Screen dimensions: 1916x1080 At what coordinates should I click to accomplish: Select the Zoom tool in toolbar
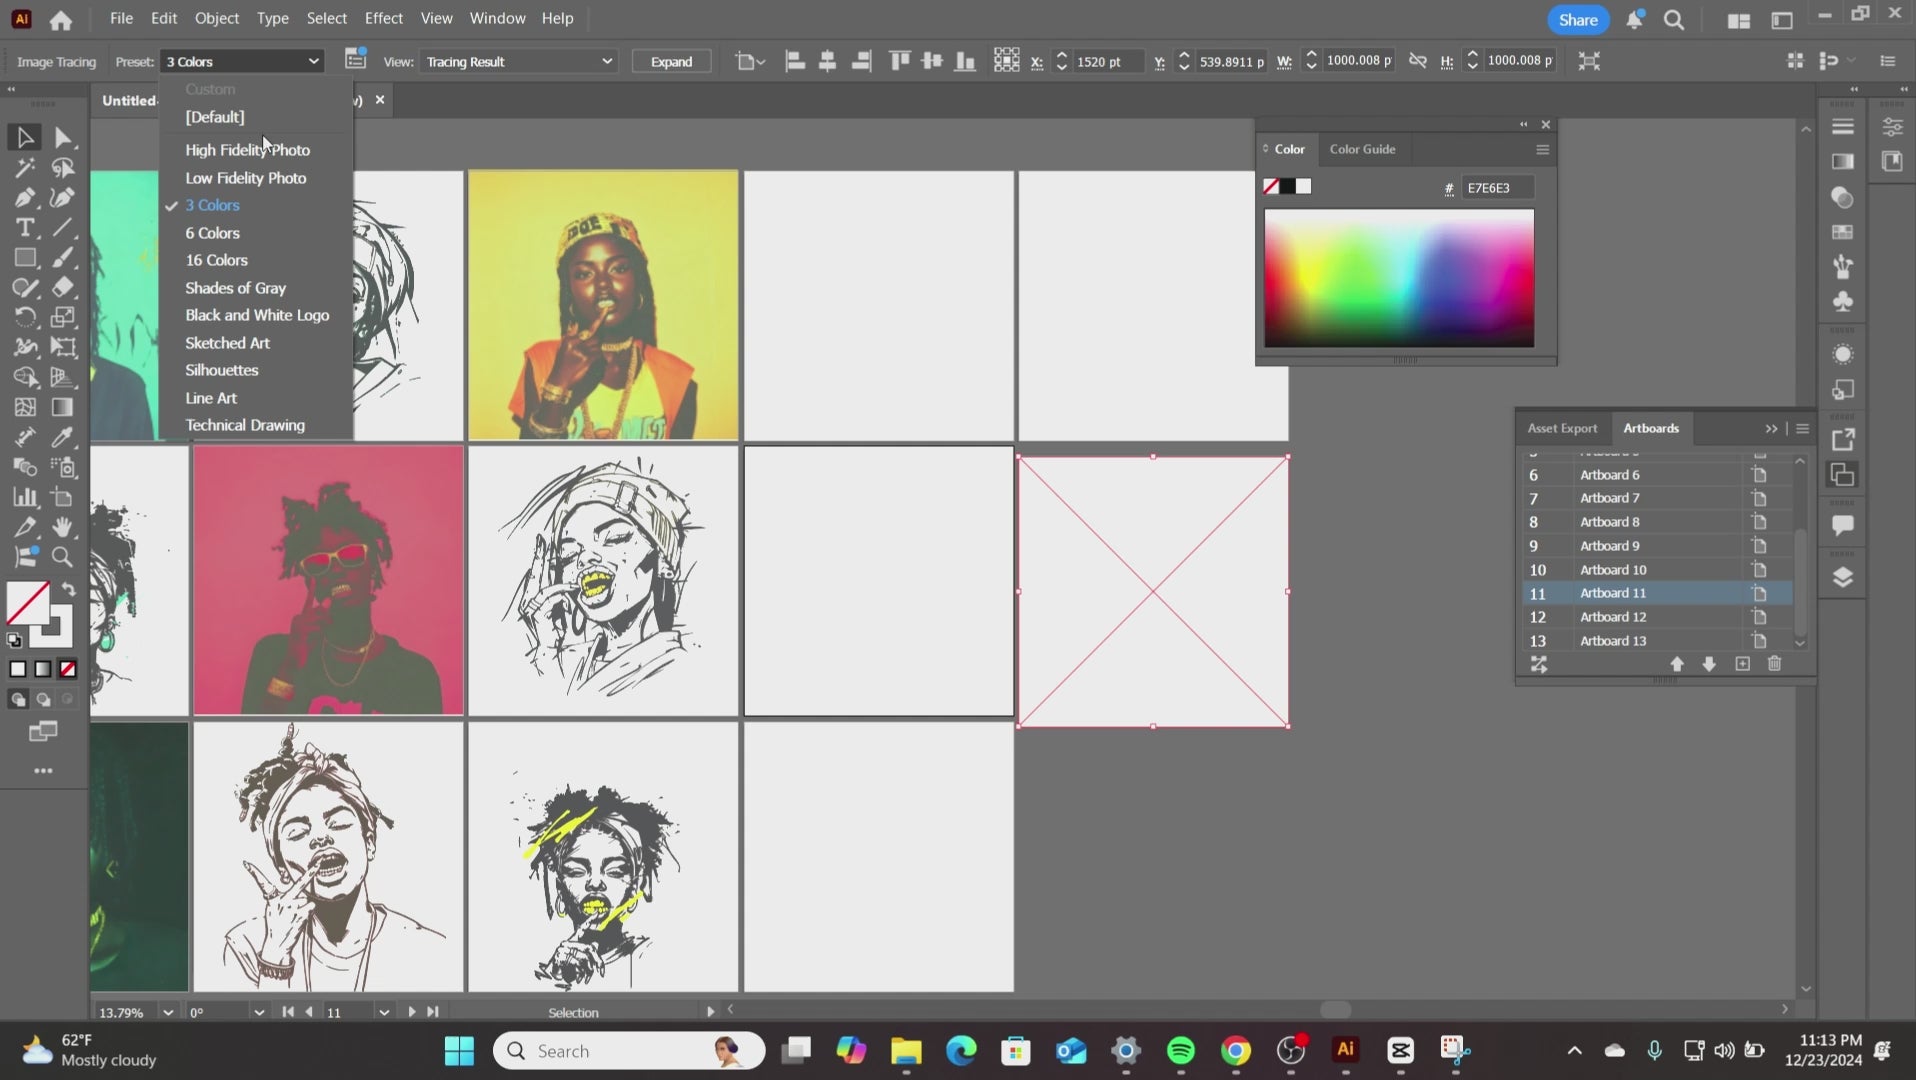(x=63, y=557)
